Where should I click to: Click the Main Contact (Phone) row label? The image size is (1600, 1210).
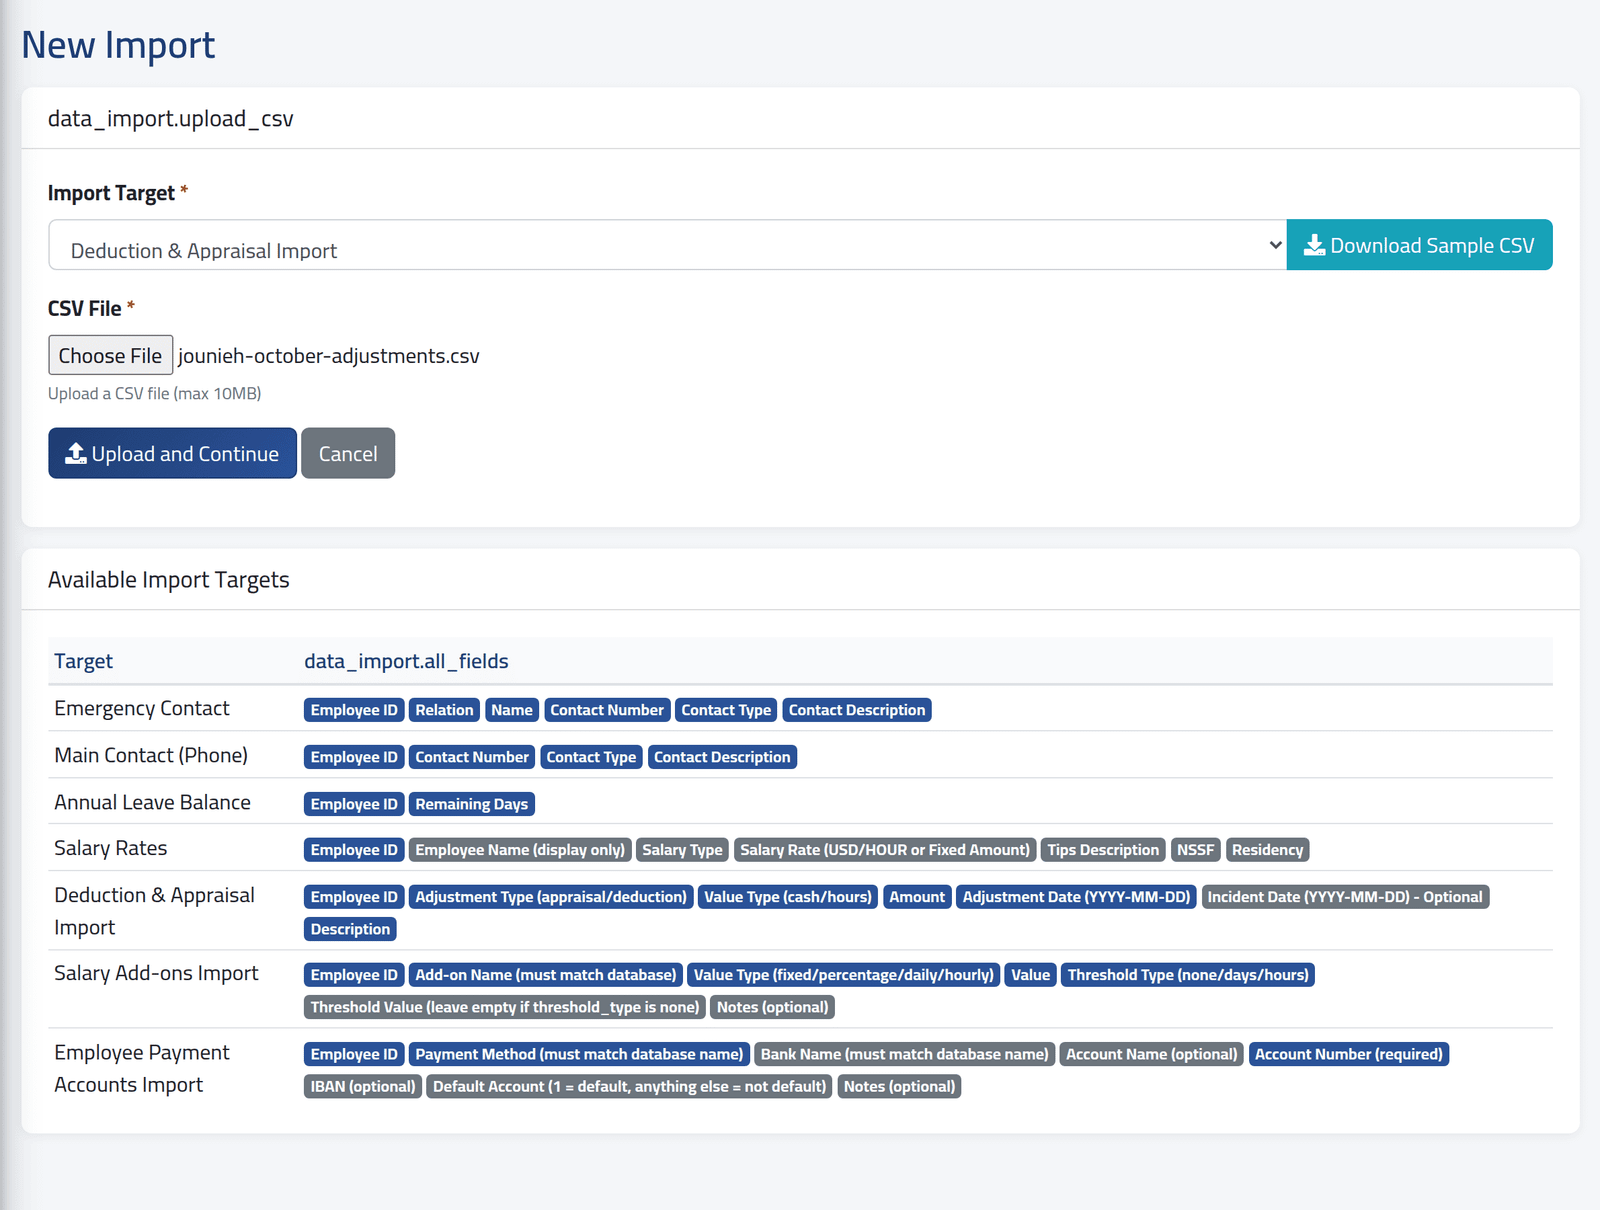pos(151,755)
